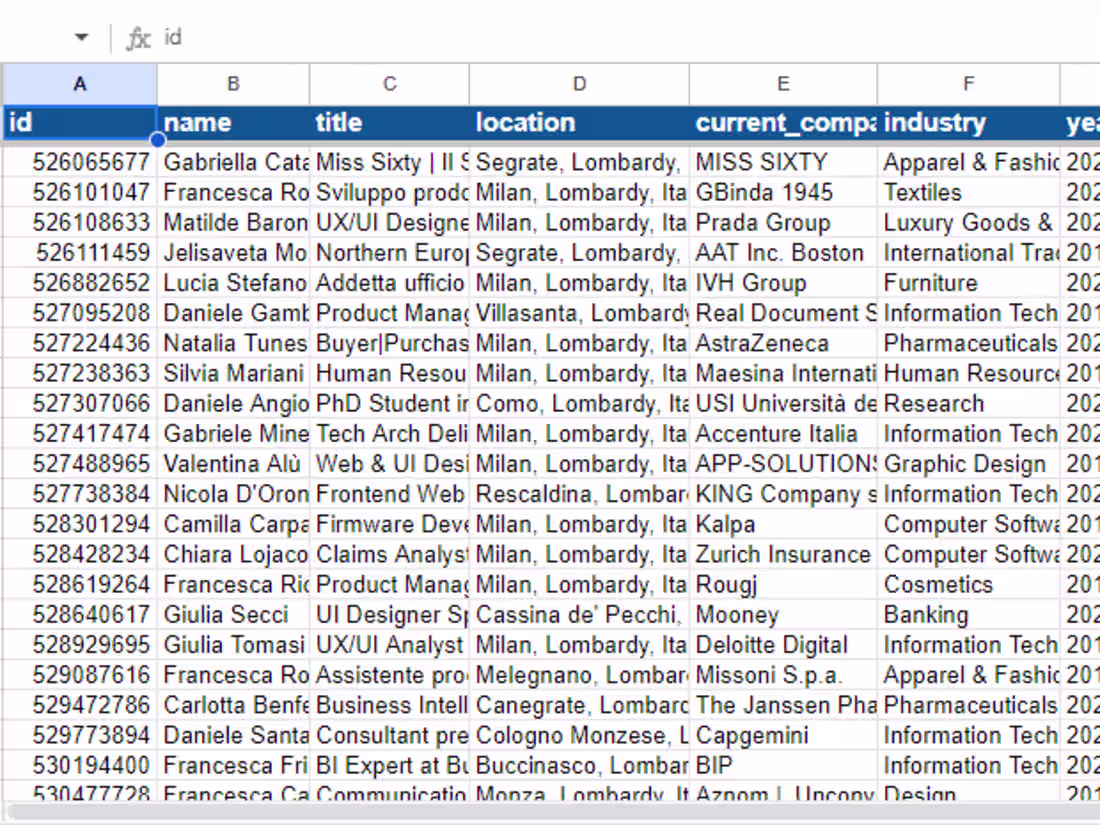Open the Name Box dropdown arrow
Image resolution: width=1100 pixels, height=825 pixels.
(82, 36)
